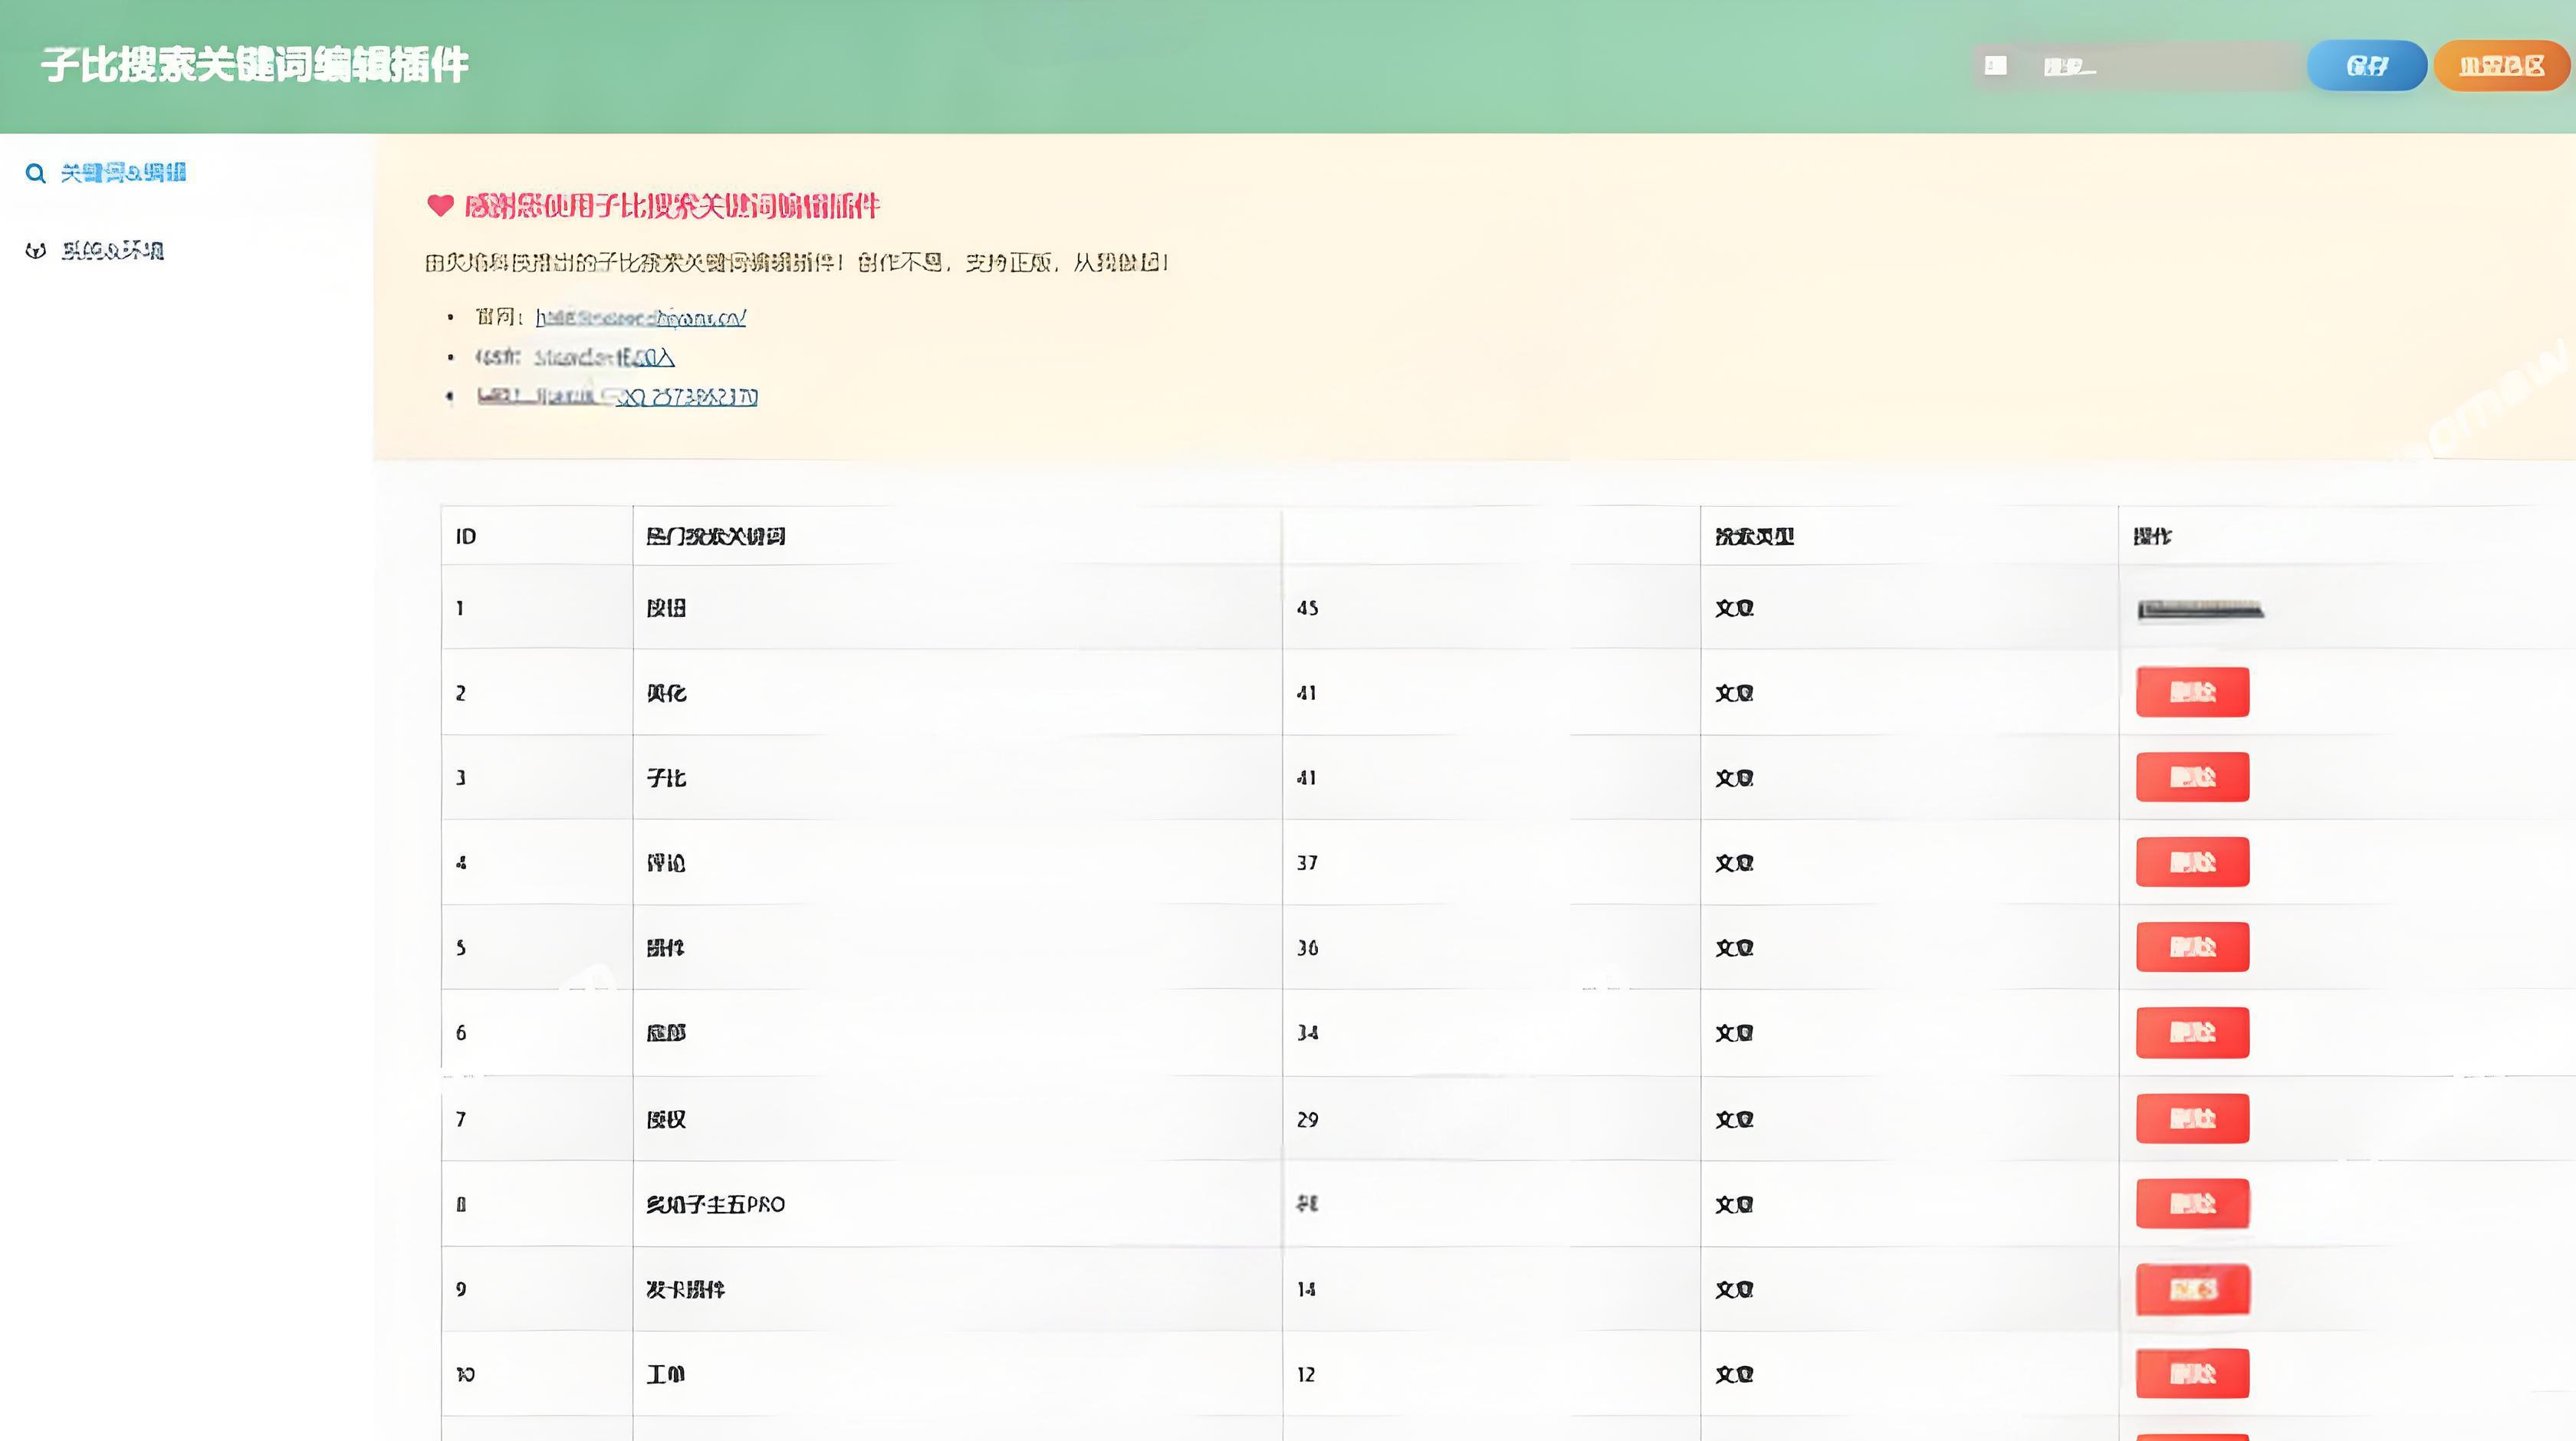
Task: Click the orange button in the top right corner
Action: 2499,65
